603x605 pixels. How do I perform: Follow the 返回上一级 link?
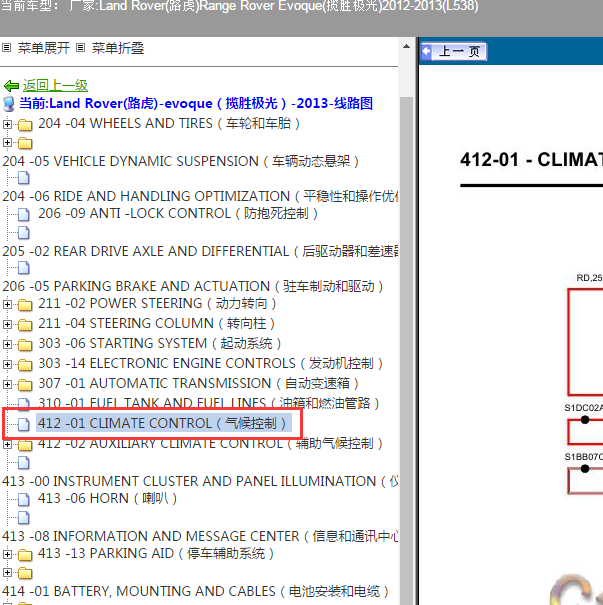(x=55, y=85)
